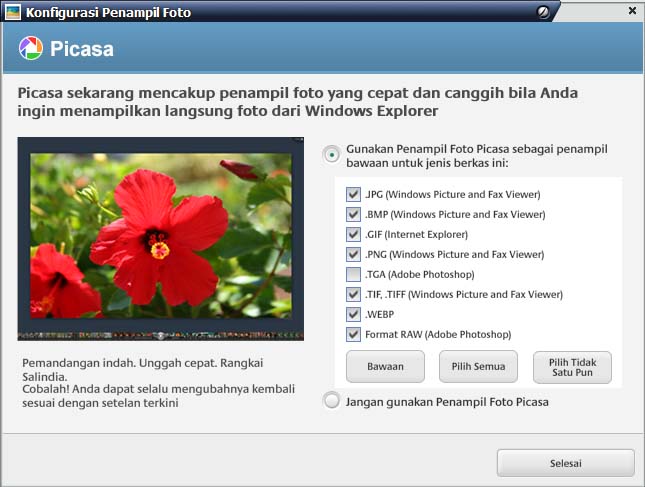Click the filmstrip bar below preview photo

point(161,335)
